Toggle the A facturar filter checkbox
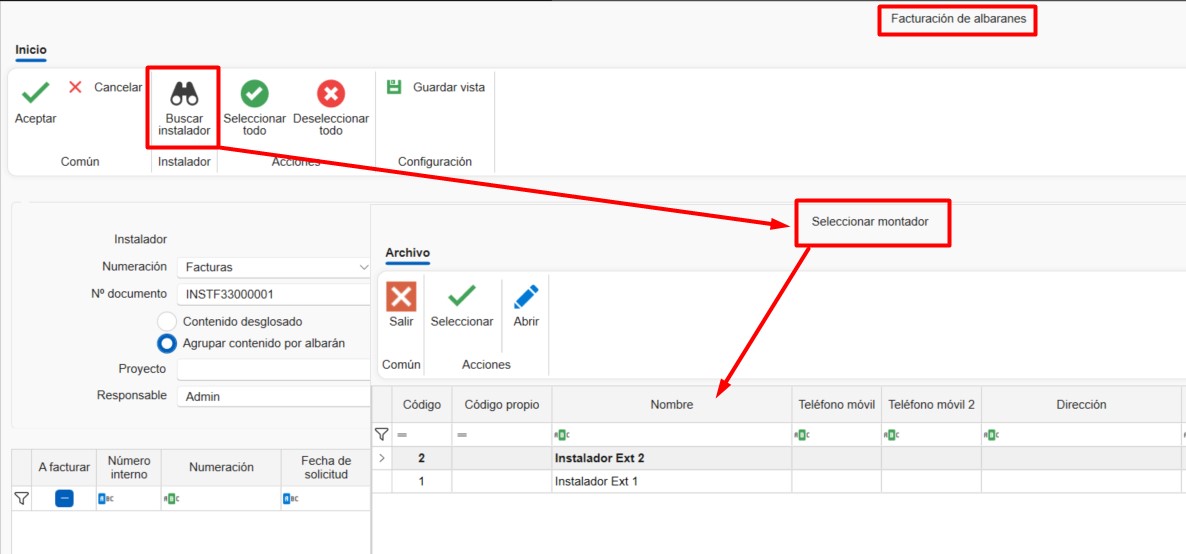 pyautogui.click(x=64, y=498)
